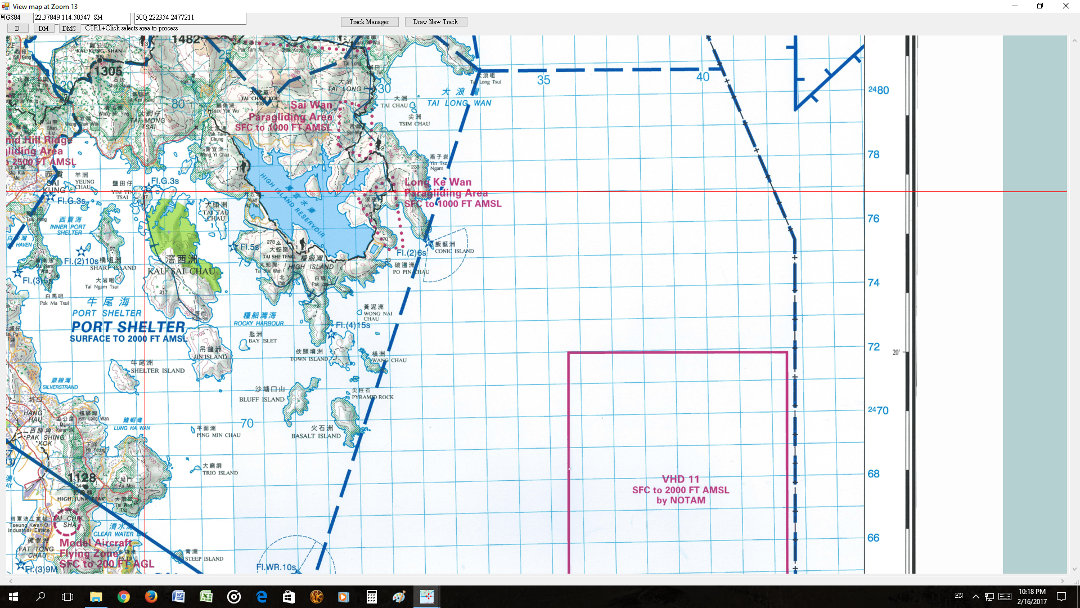Click the ROCKY HARBOUR label
Viewport: 1080px width, 608px height.
258,324
